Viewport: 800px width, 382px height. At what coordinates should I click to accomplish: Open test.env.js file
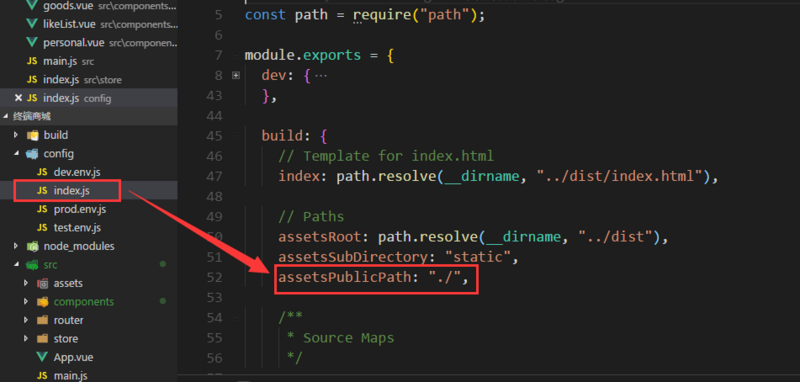(77, 227)
